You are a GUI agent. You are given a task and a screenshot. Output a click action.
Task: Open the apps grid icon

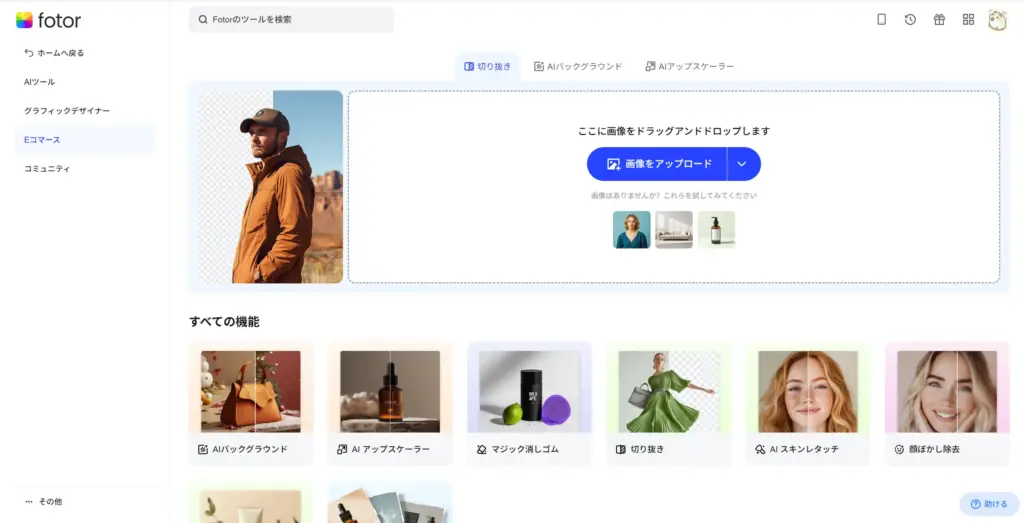coord(968,20)
